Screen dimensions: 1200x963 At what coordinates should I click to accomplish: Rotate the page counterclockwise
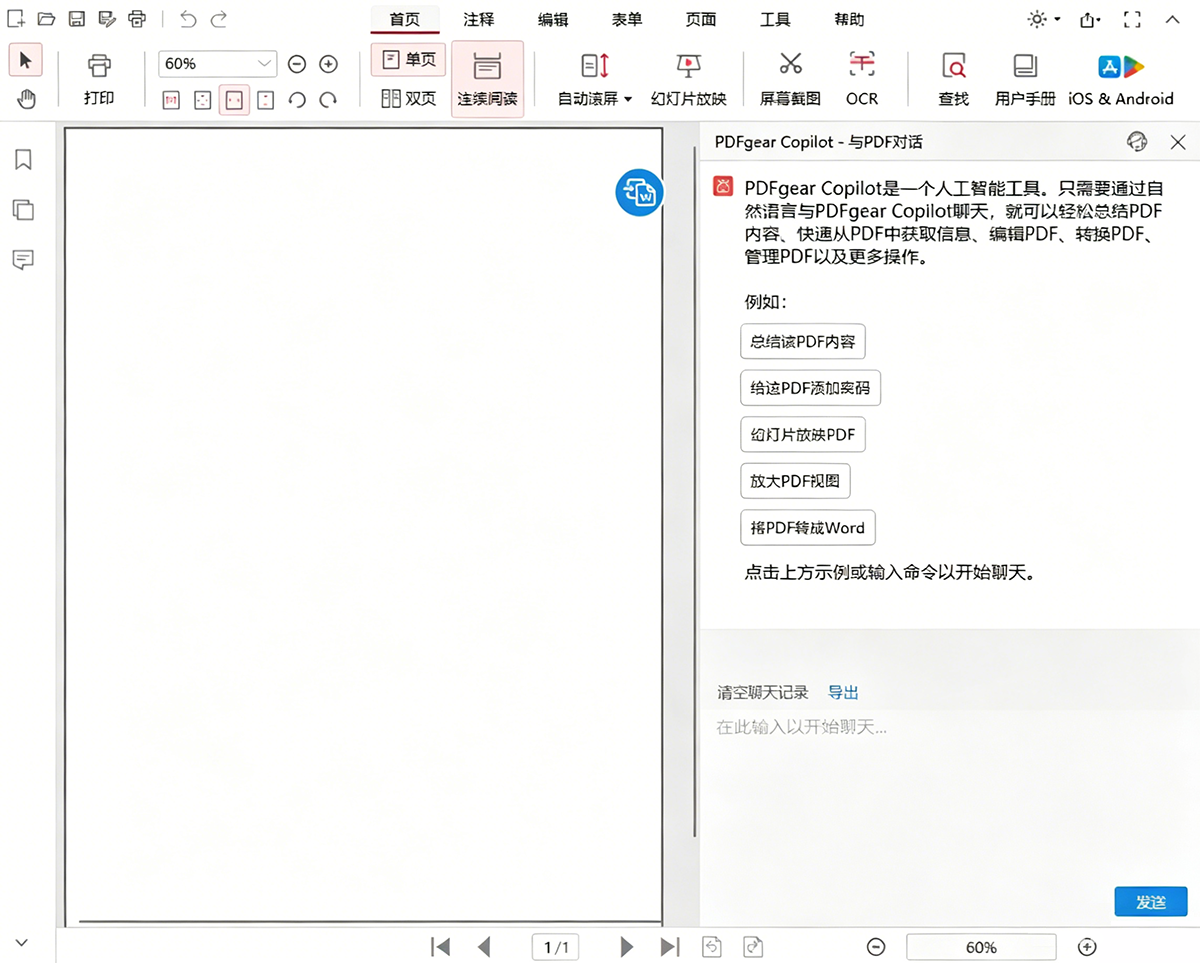tap(296, 100)
